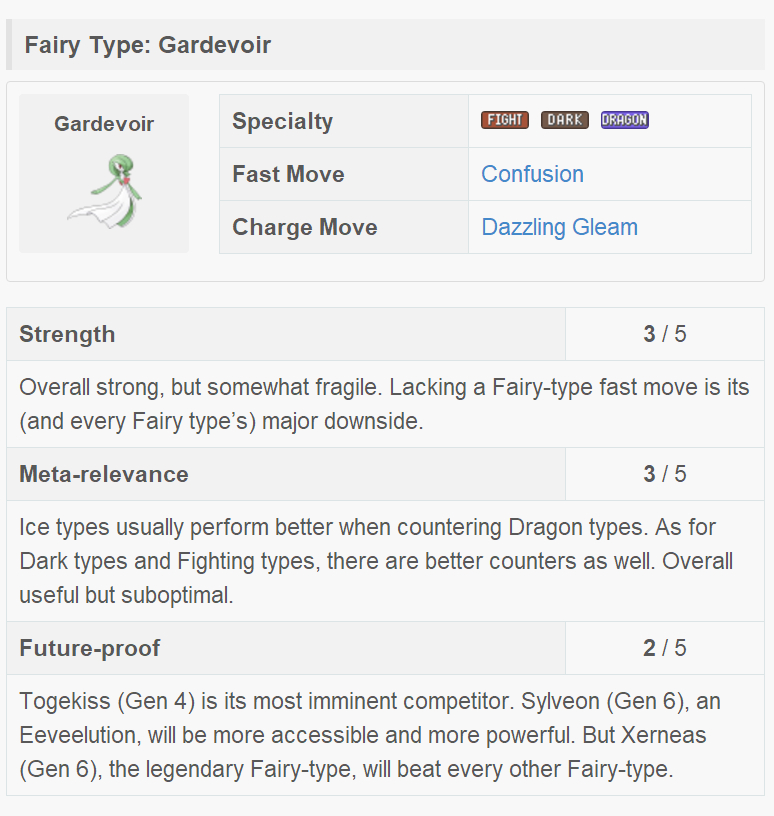Select the Strength row header
774x816 pixels.
coord(67,334)
